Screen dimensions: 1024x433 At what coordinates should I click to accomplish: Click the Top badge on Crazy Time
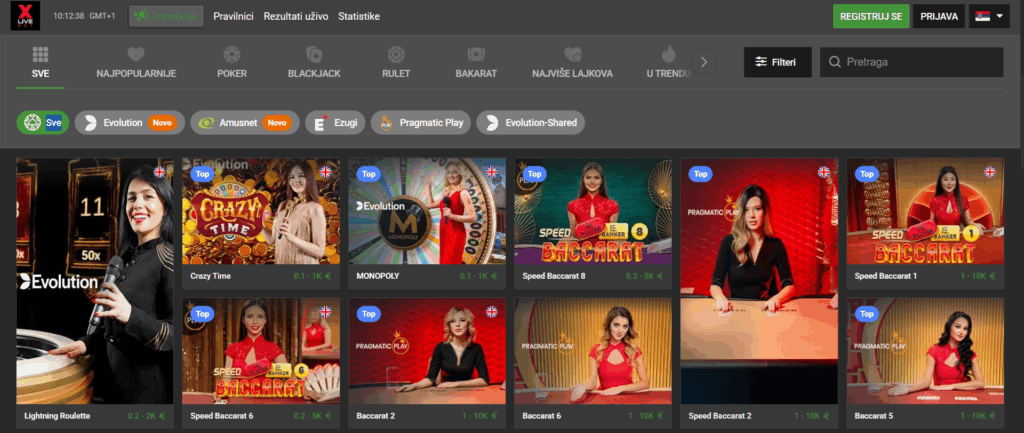click(x=202, y=174)
